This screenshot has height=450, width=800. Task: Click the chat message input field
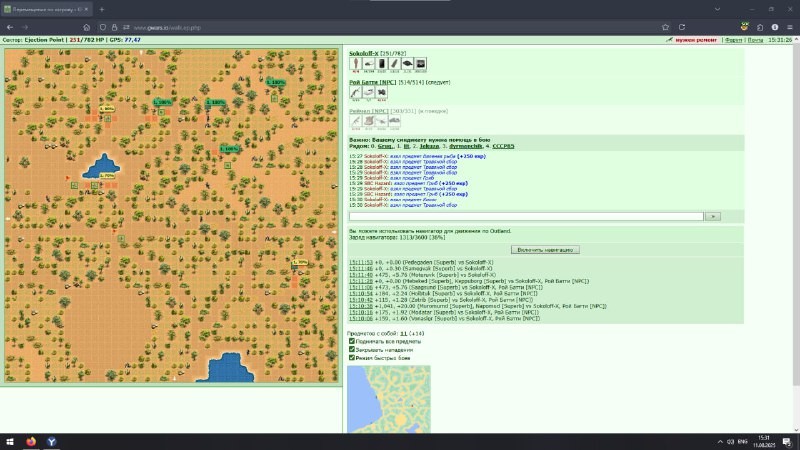pos(526,216)
